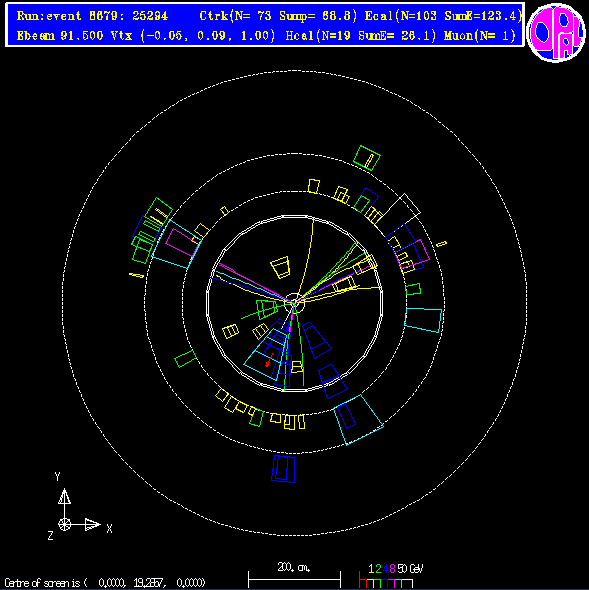Screen dimensions: 589x590
Task: Click the 'Centre of screen is' coordinates text
Action: coord(105,583)
